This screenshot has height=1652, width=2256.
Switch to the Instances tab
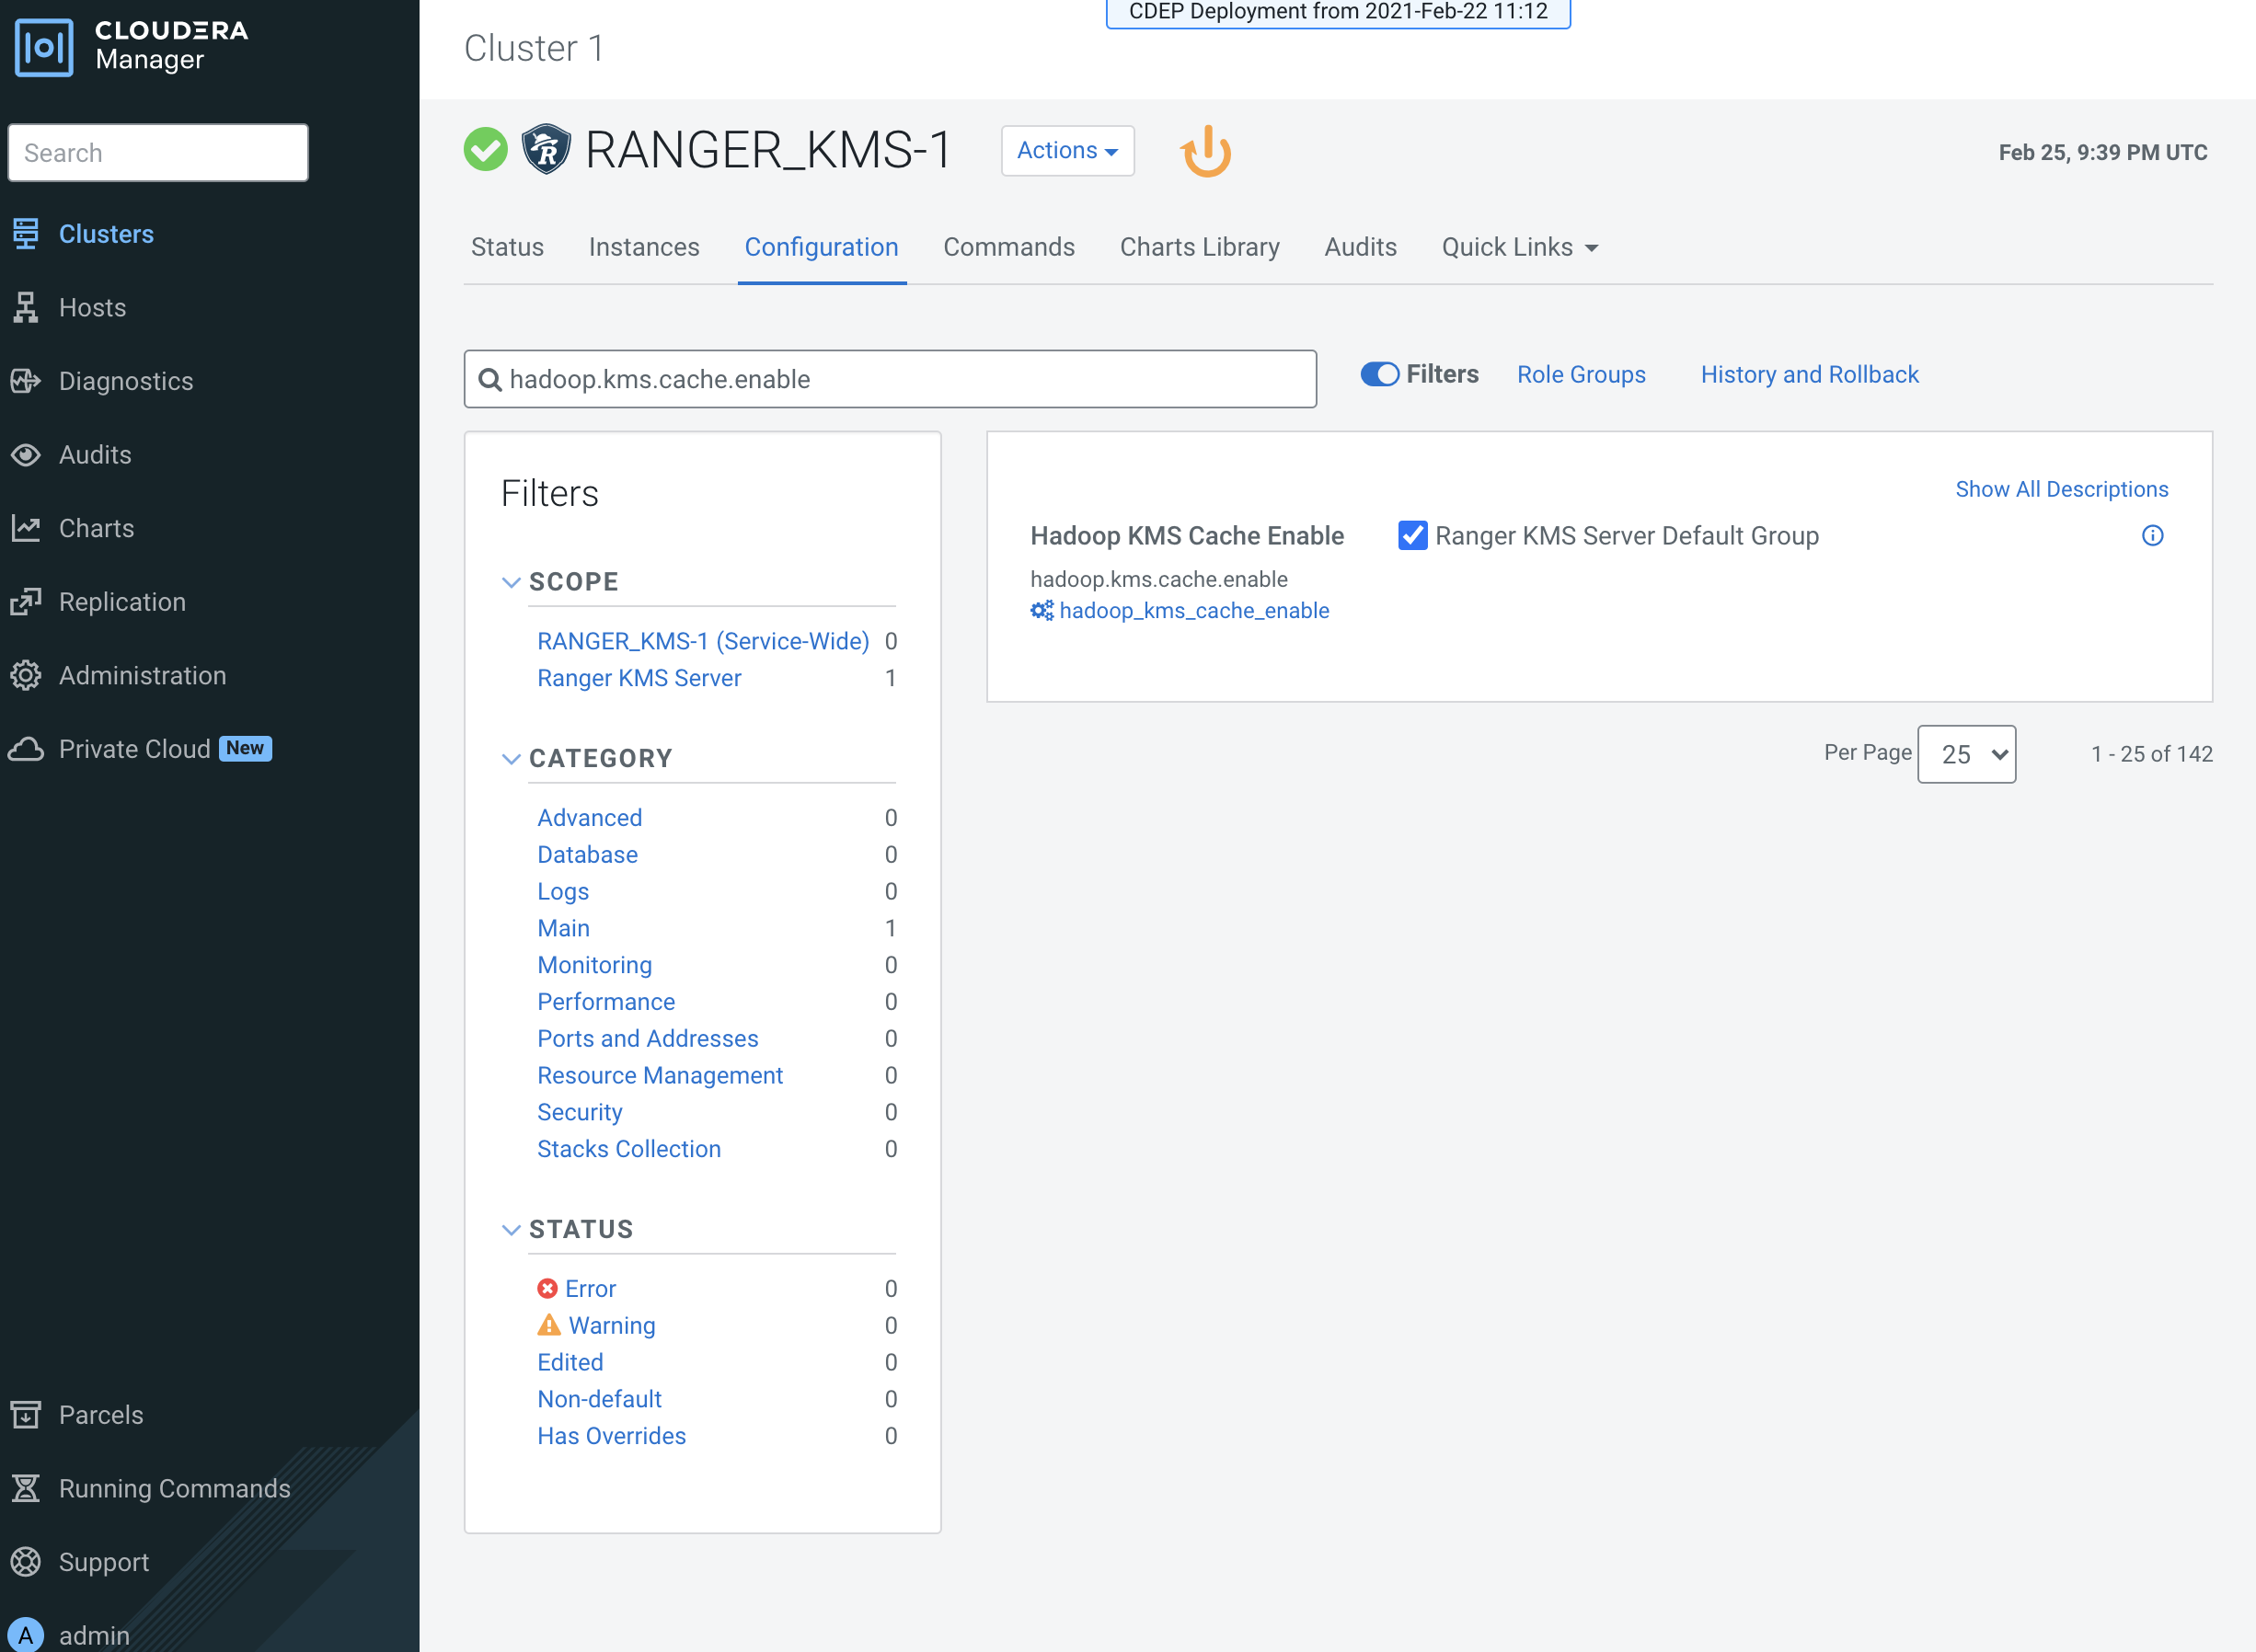[644, 247]
